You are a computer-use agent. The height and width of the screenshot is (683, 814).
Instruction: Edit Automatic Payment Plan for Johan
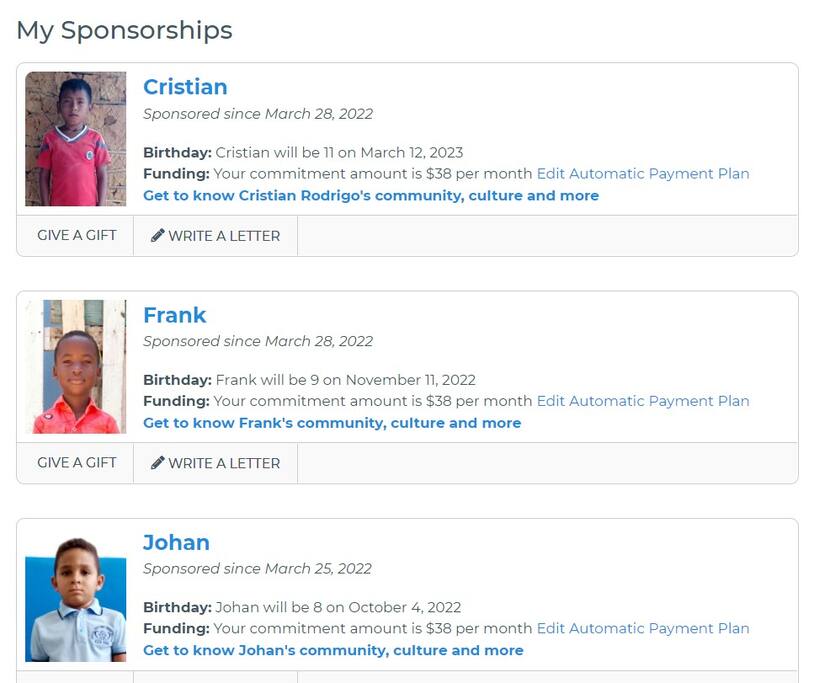643,629
